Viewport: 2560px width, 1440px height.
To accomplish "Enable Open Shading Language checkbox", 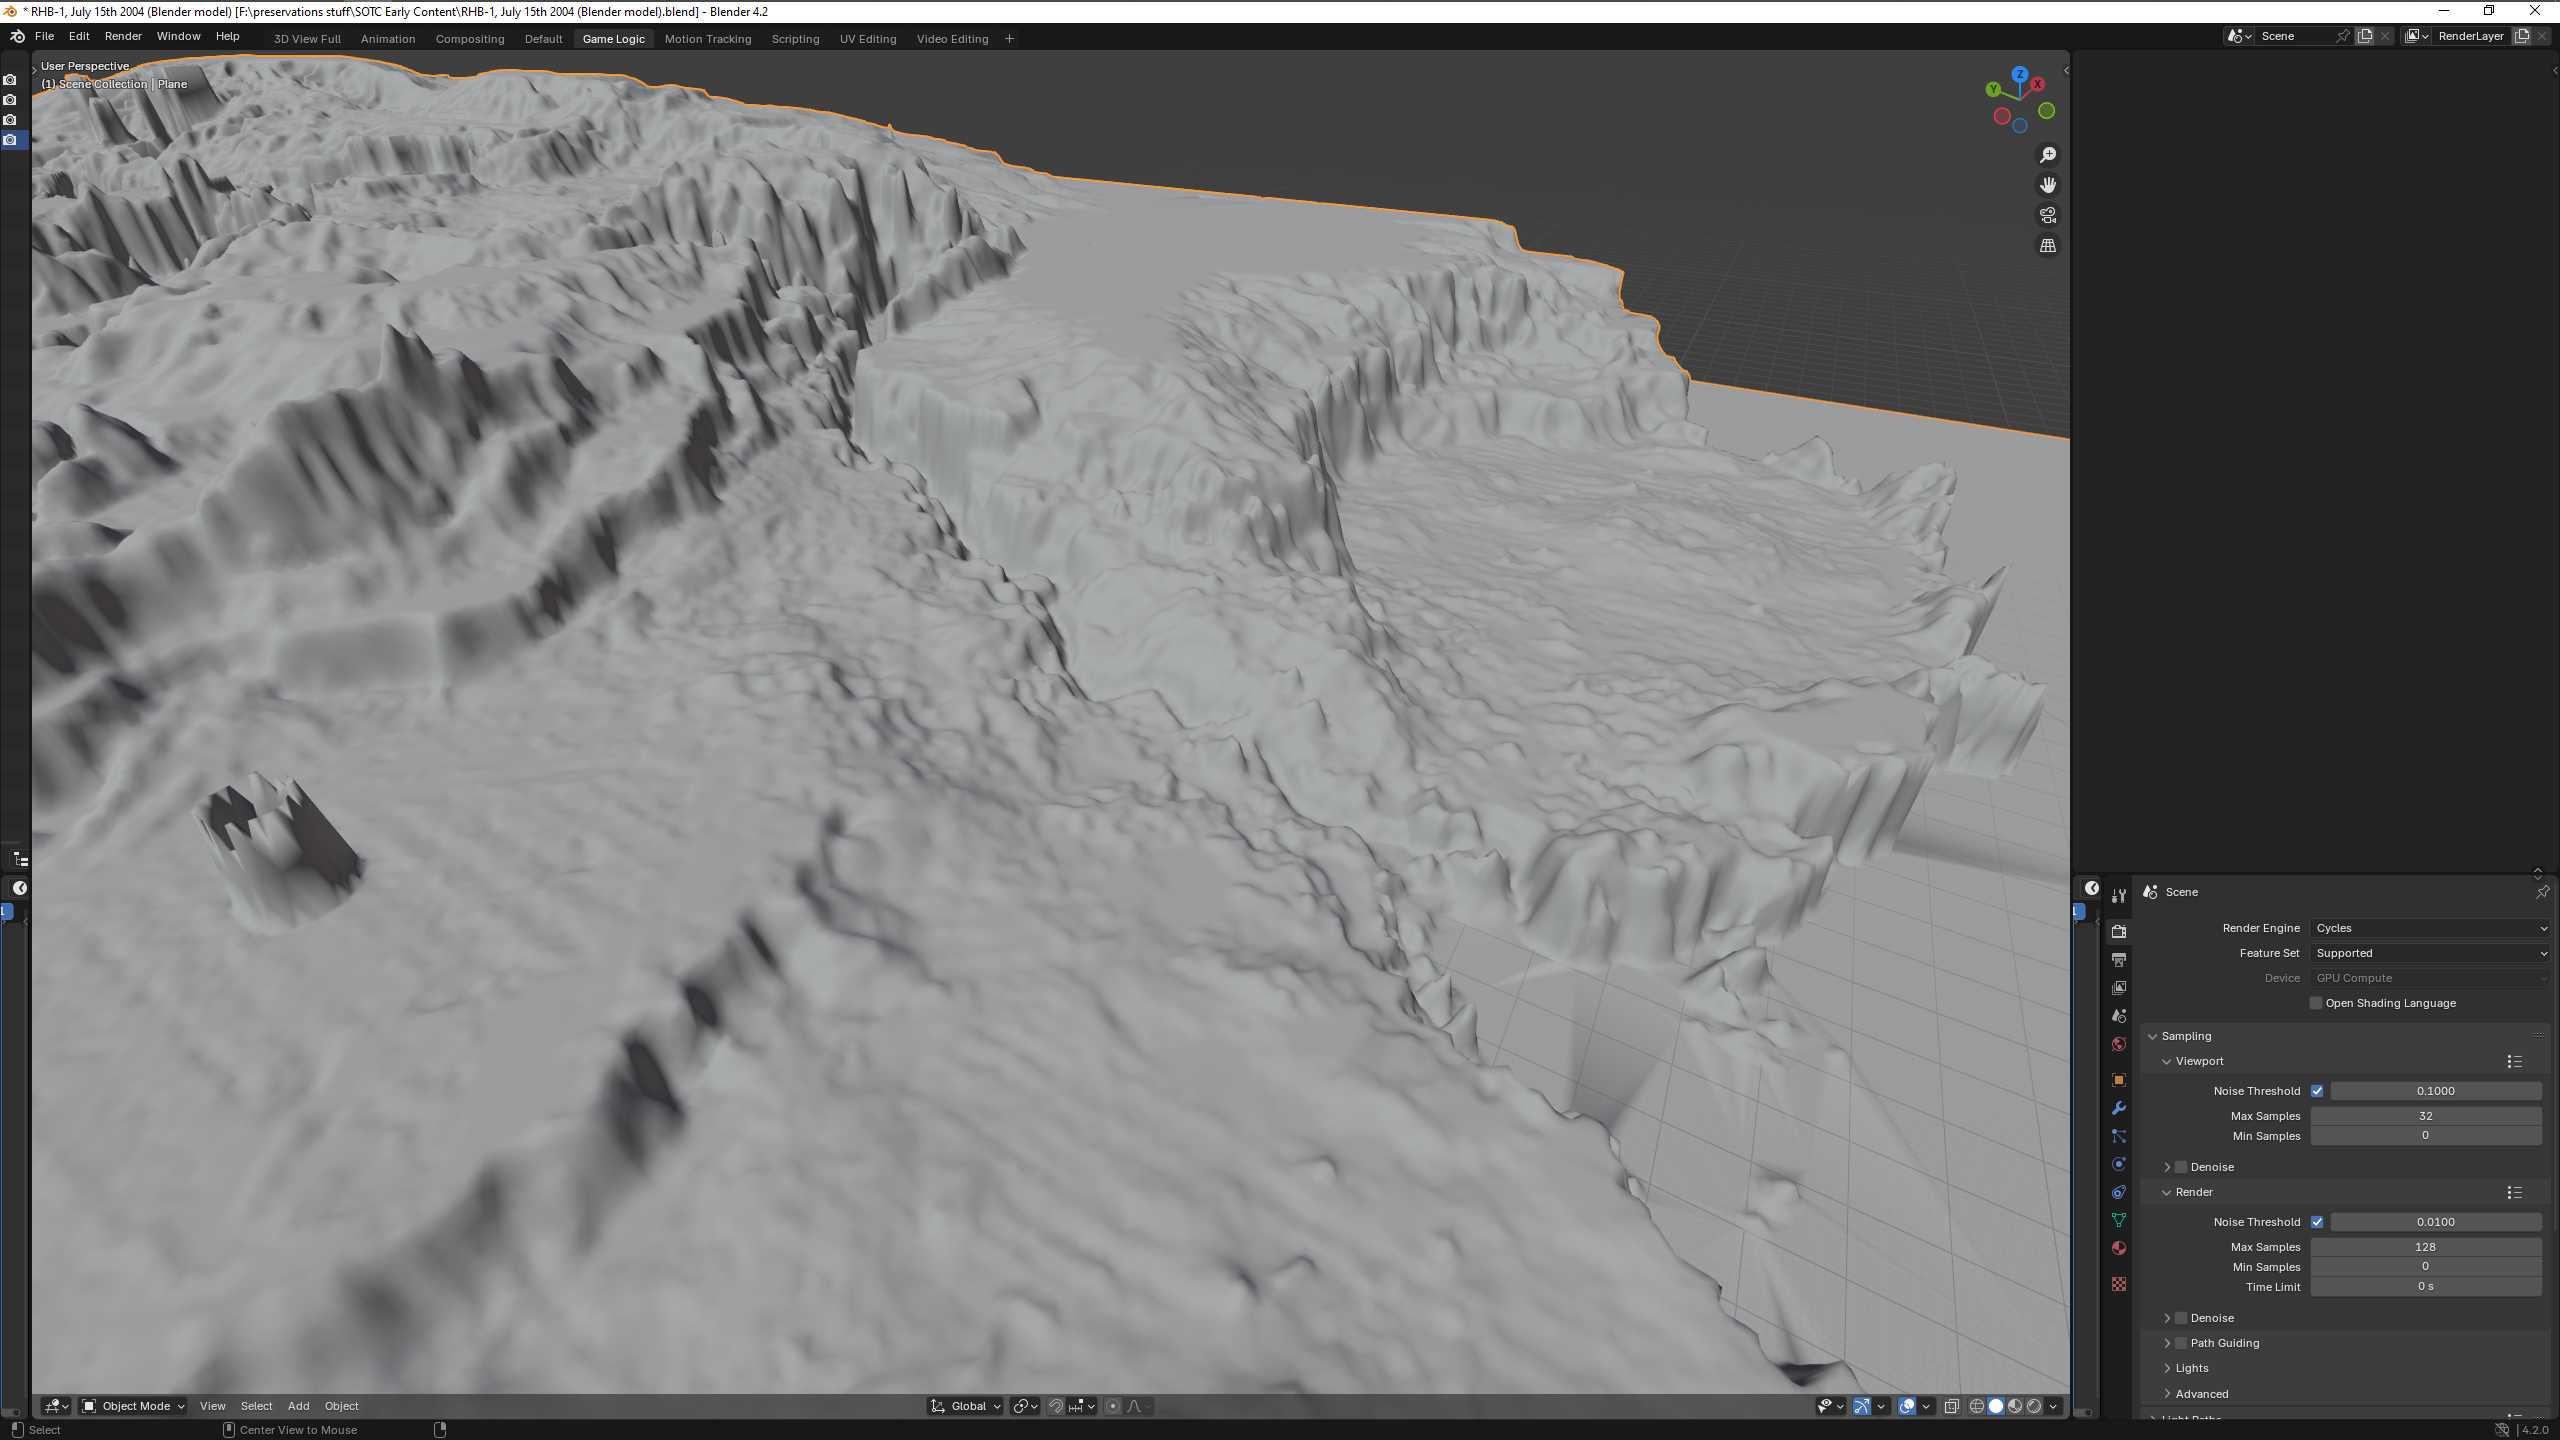I will [2316, 1003].
